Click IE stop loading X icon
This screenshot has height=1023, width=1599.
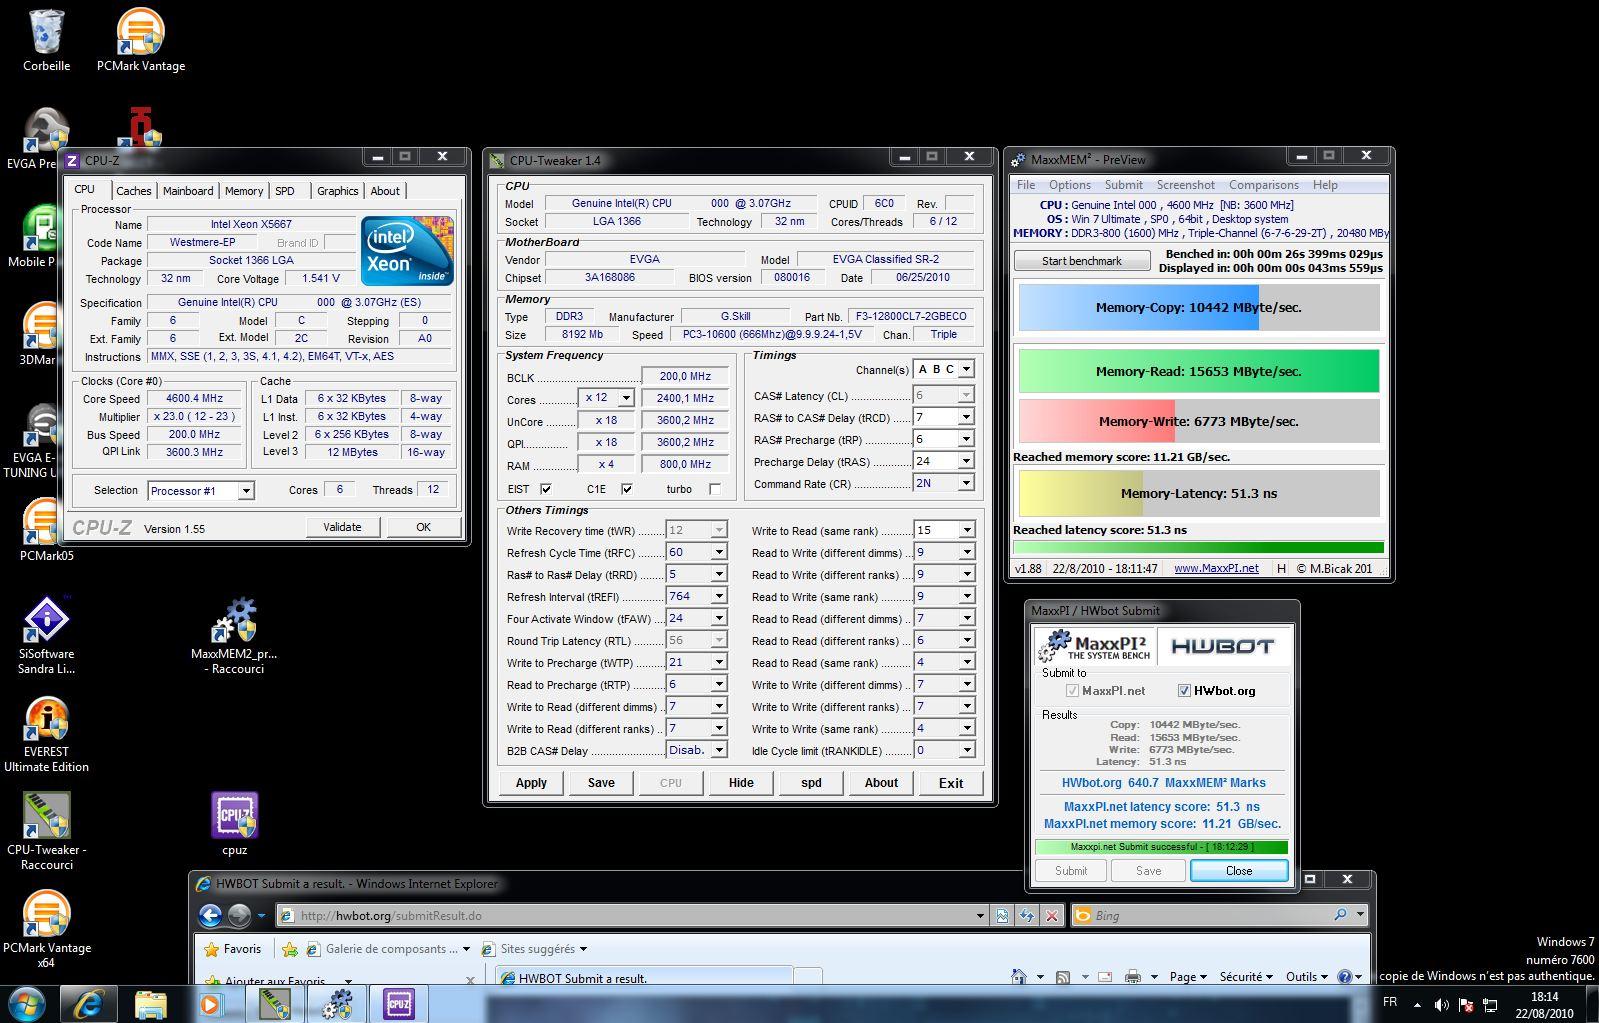coord(1052,915)
